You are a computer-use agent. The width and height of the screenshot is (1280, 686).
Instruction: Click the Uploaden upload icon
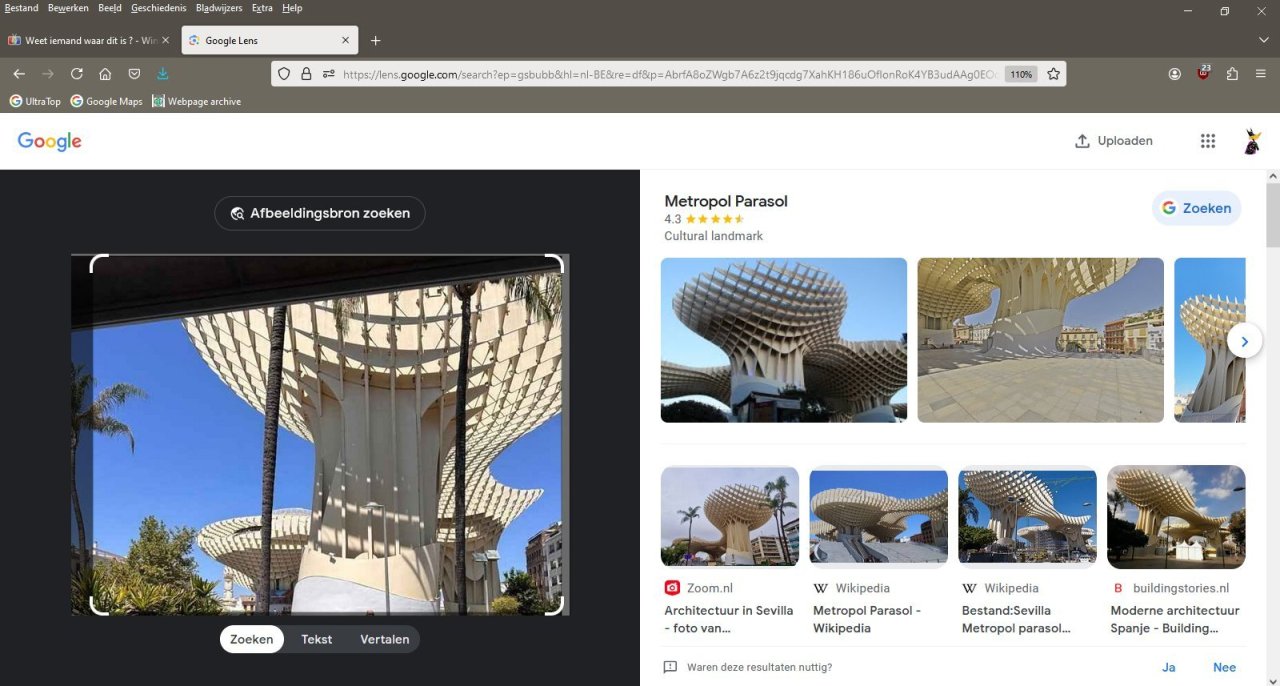1081,140
